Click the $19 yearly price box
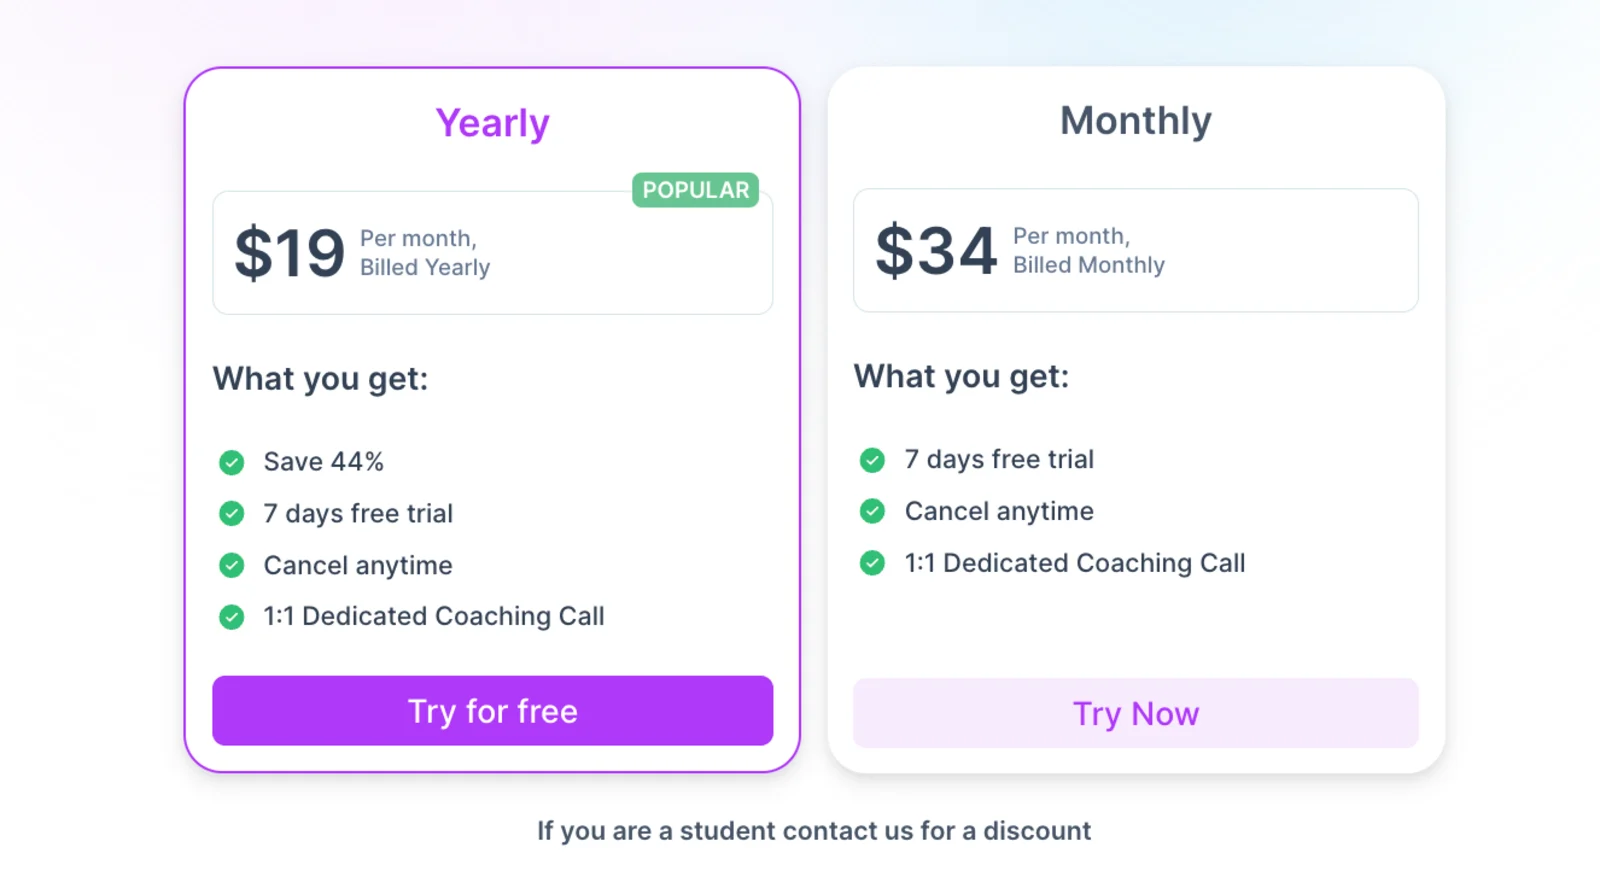Screen dimensions: 1600x888 point(492,250)
